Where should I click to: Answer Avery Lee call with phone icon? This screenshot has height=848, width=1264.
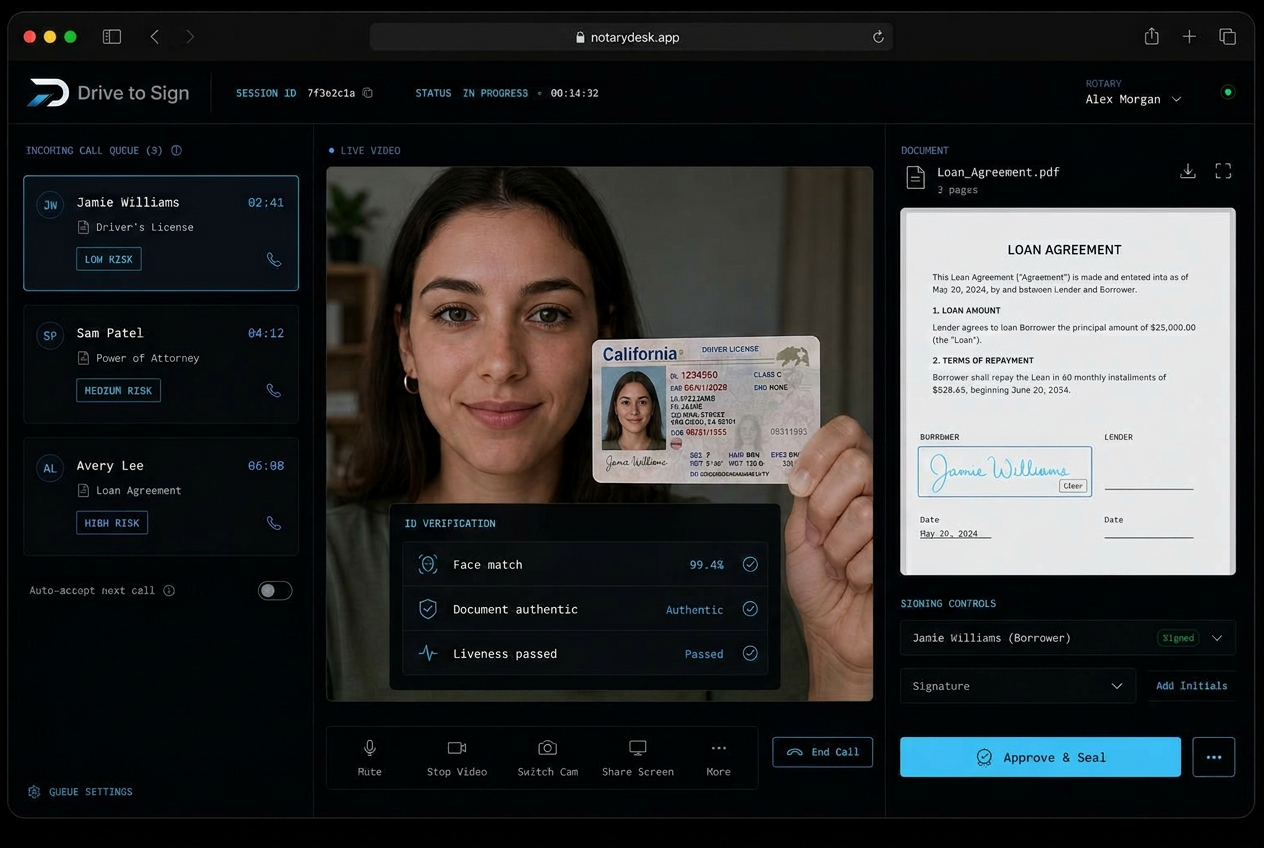(x=274, y=523)
